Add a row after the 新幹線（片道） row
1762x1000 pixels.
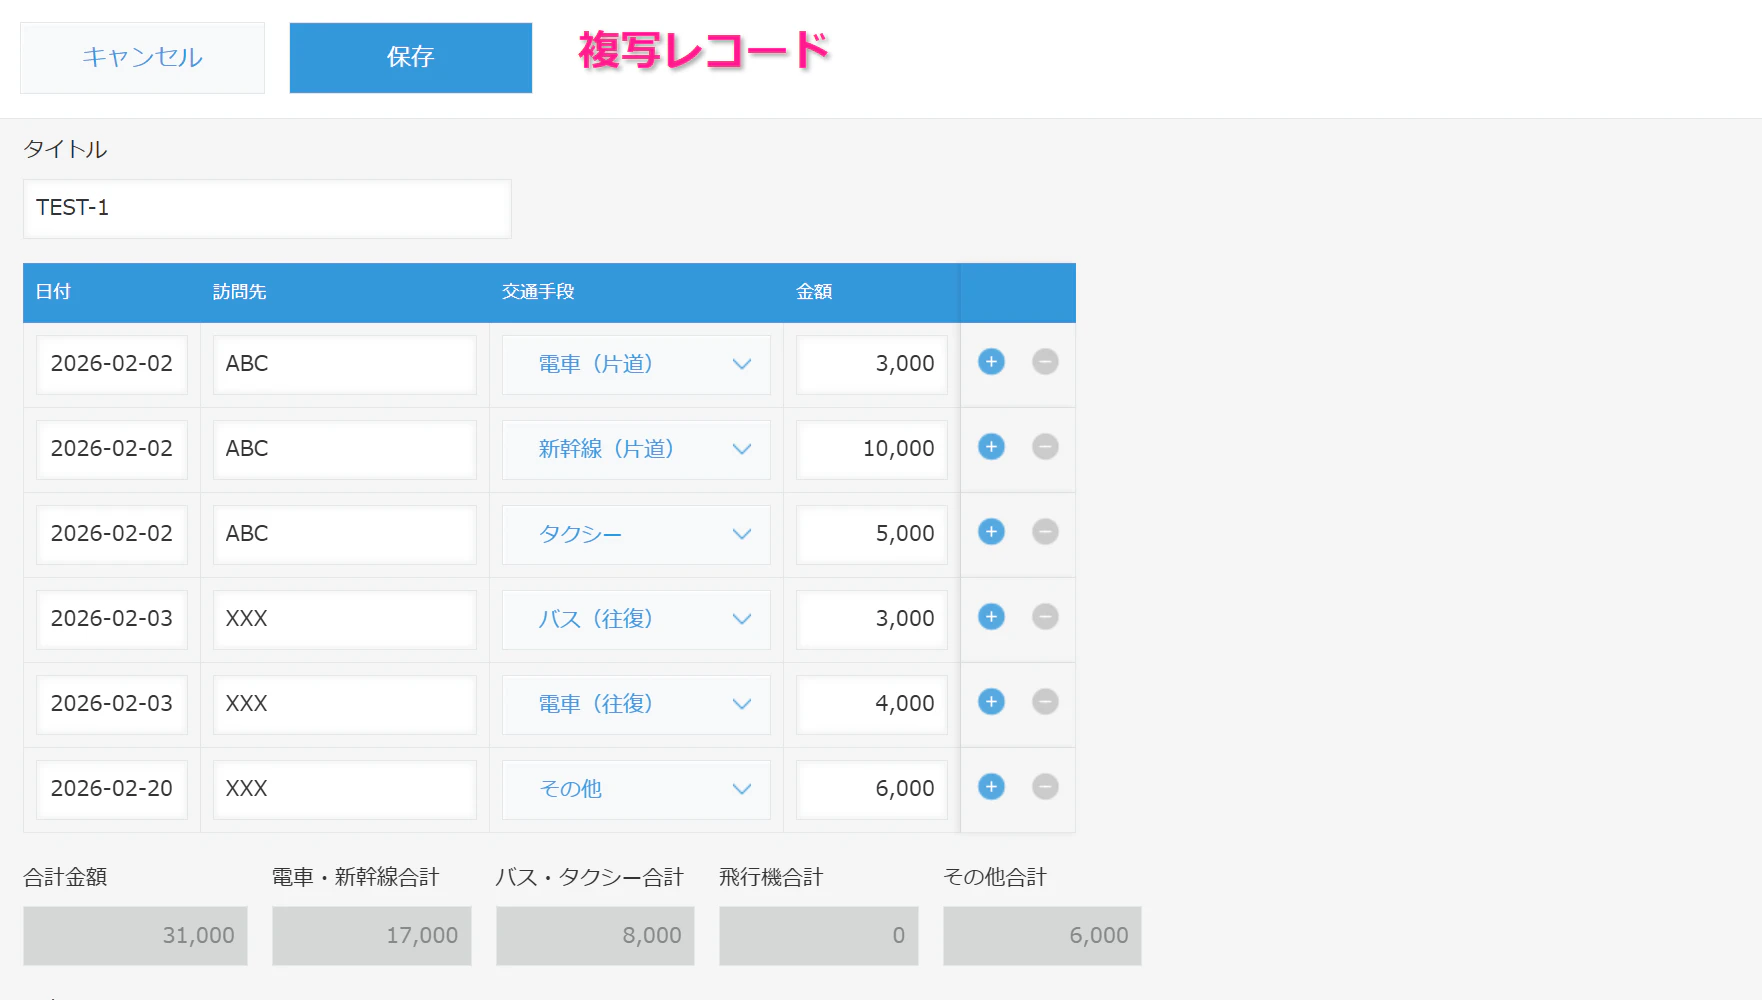click(991, 447)
